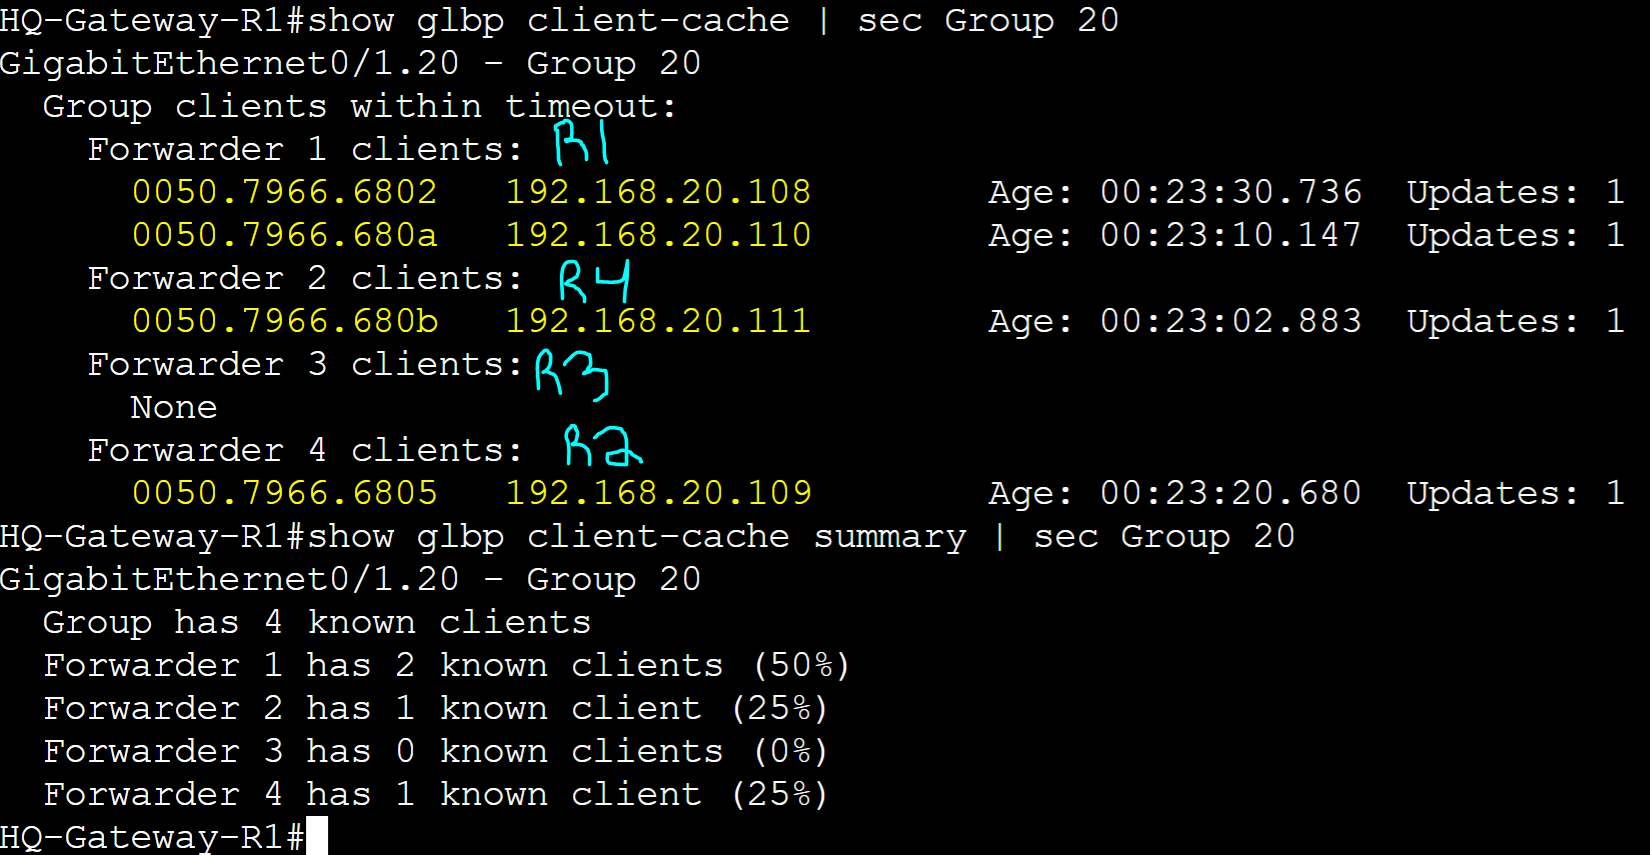Viewport: 1650px width, 855px height.
Task: Click the 'show glbp client-cache summary' command text
Action: pos(637,537)
